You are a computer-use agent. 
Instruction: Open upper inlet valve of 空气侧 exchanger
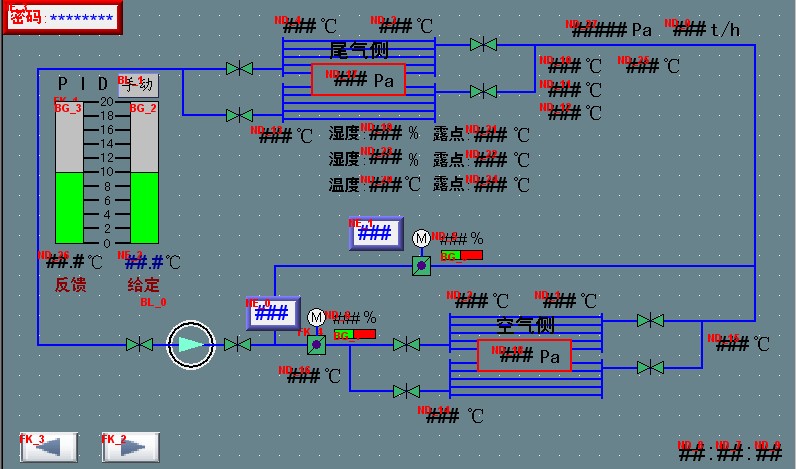[406, 345]
